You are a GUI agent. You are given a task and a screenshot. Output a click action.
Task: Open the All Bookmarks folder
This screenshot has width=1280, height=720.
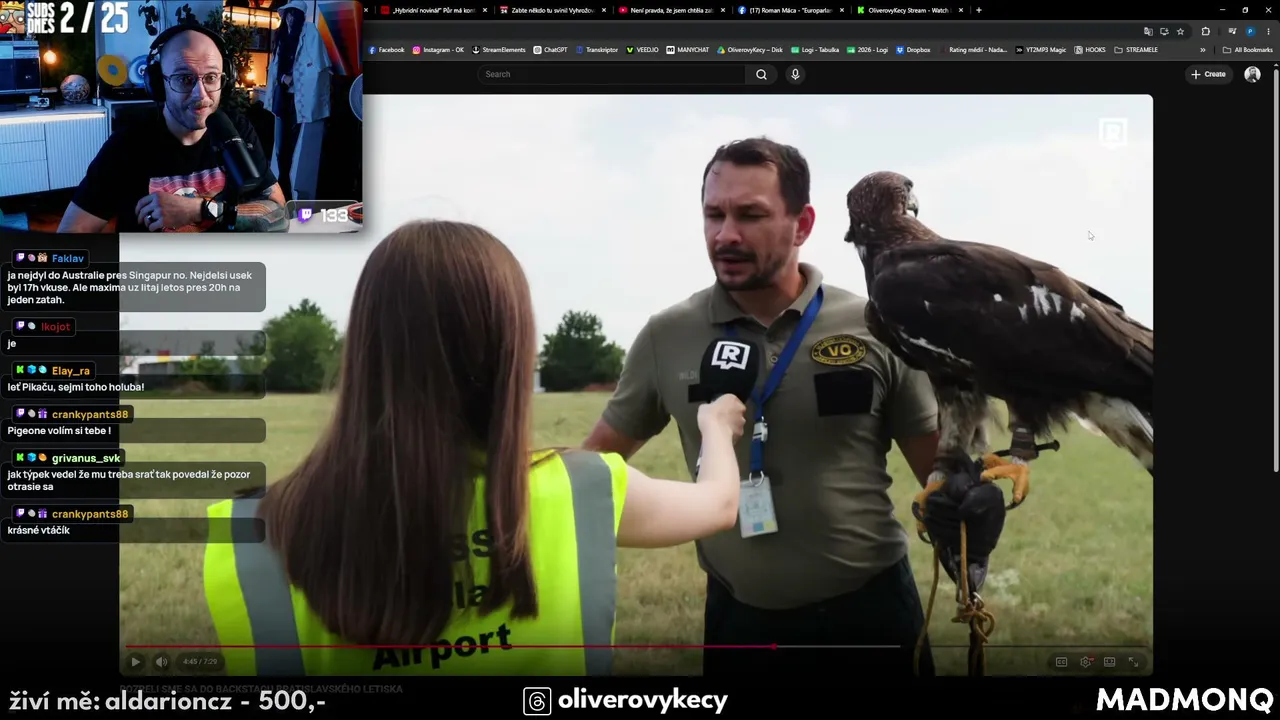[x=1247, y=50]
